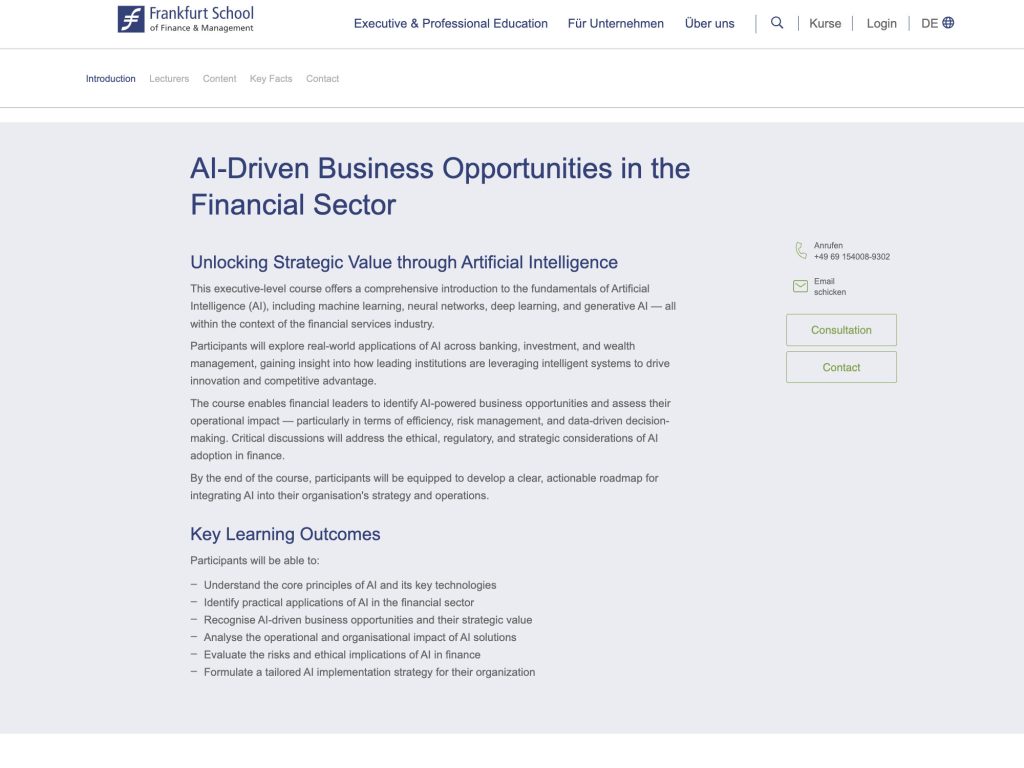Go to the Contact section tab
This screenshot has width=1024, height=768.
322,78
